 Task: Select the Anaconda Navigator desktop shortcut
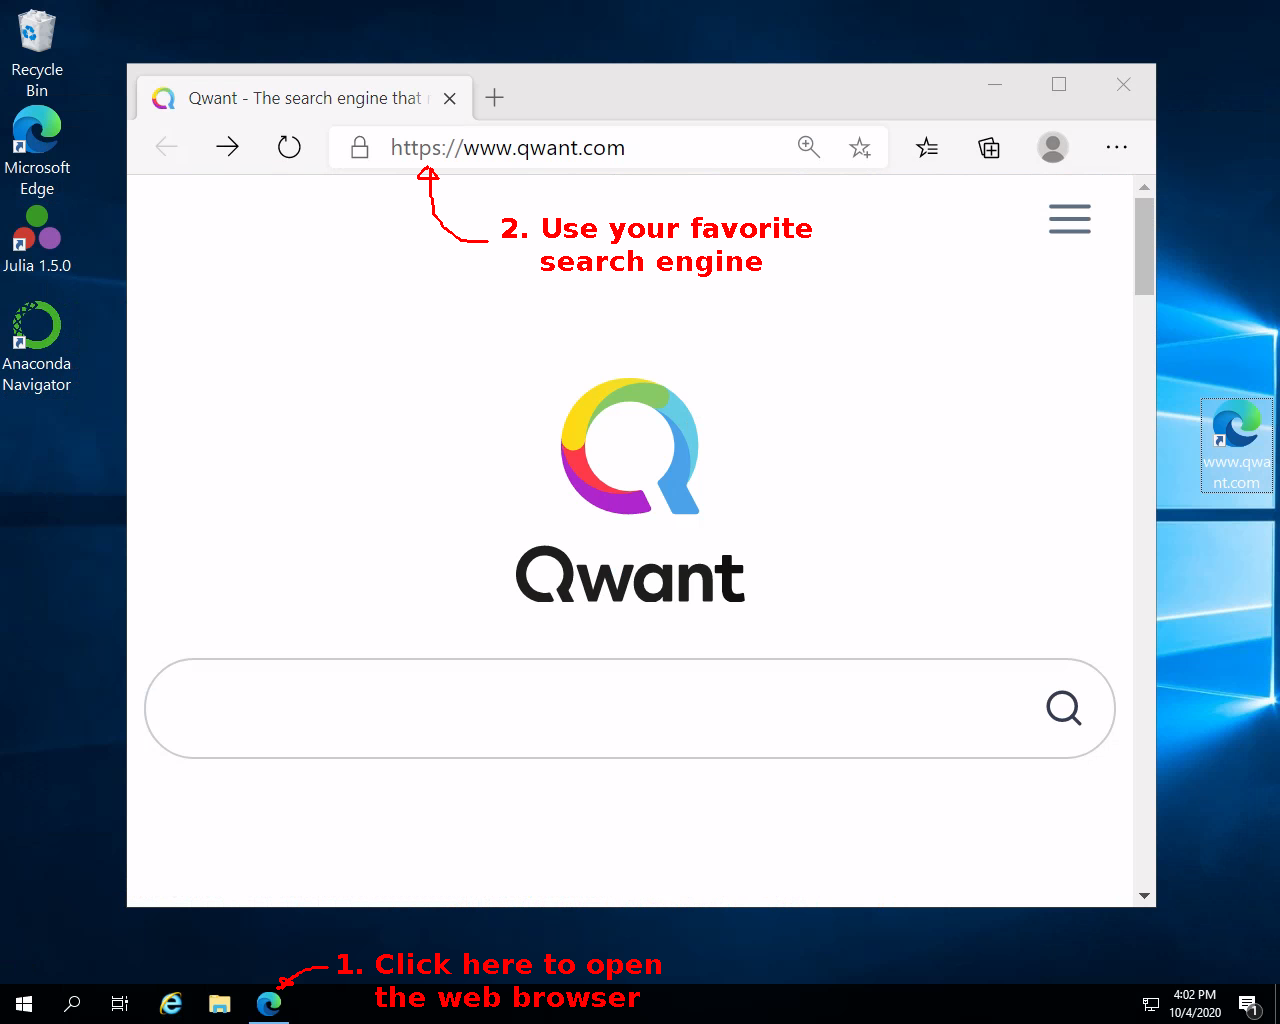(x=37, y=347)
